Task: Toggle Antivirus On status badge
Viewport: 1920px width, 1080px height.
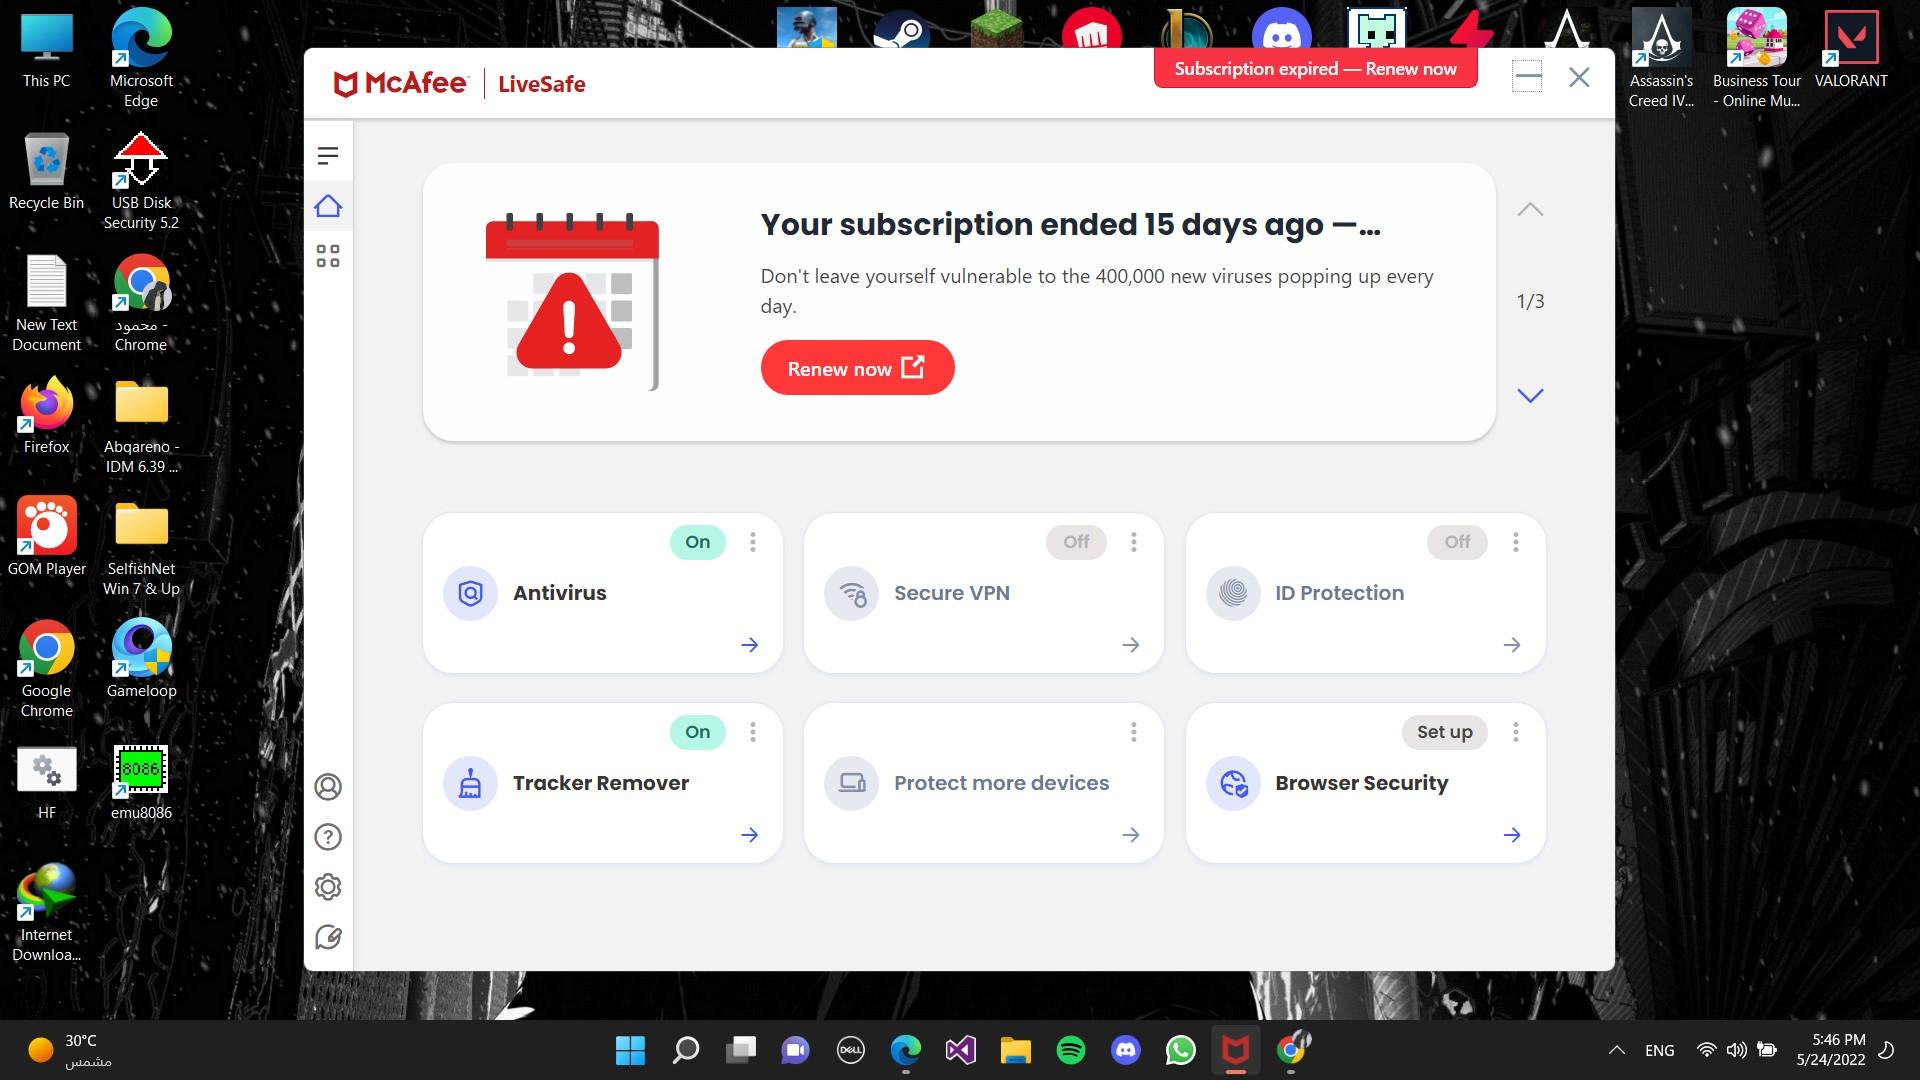Action: click(697, 542)
